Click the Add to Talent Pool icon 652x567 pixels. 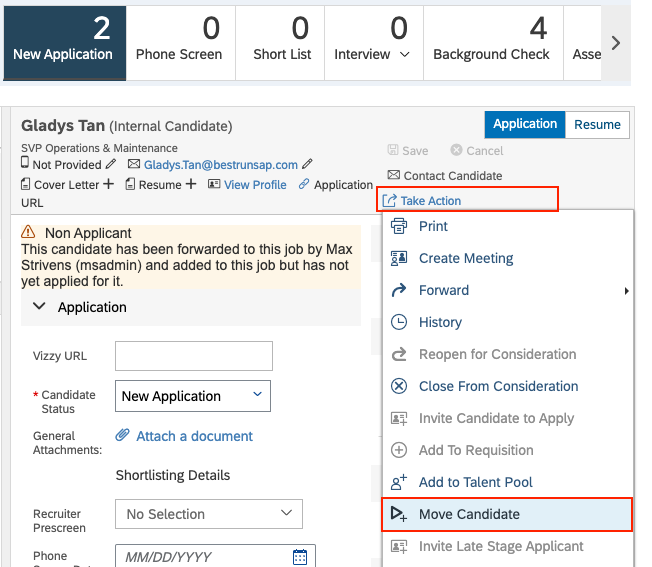[x=399, y=482]
